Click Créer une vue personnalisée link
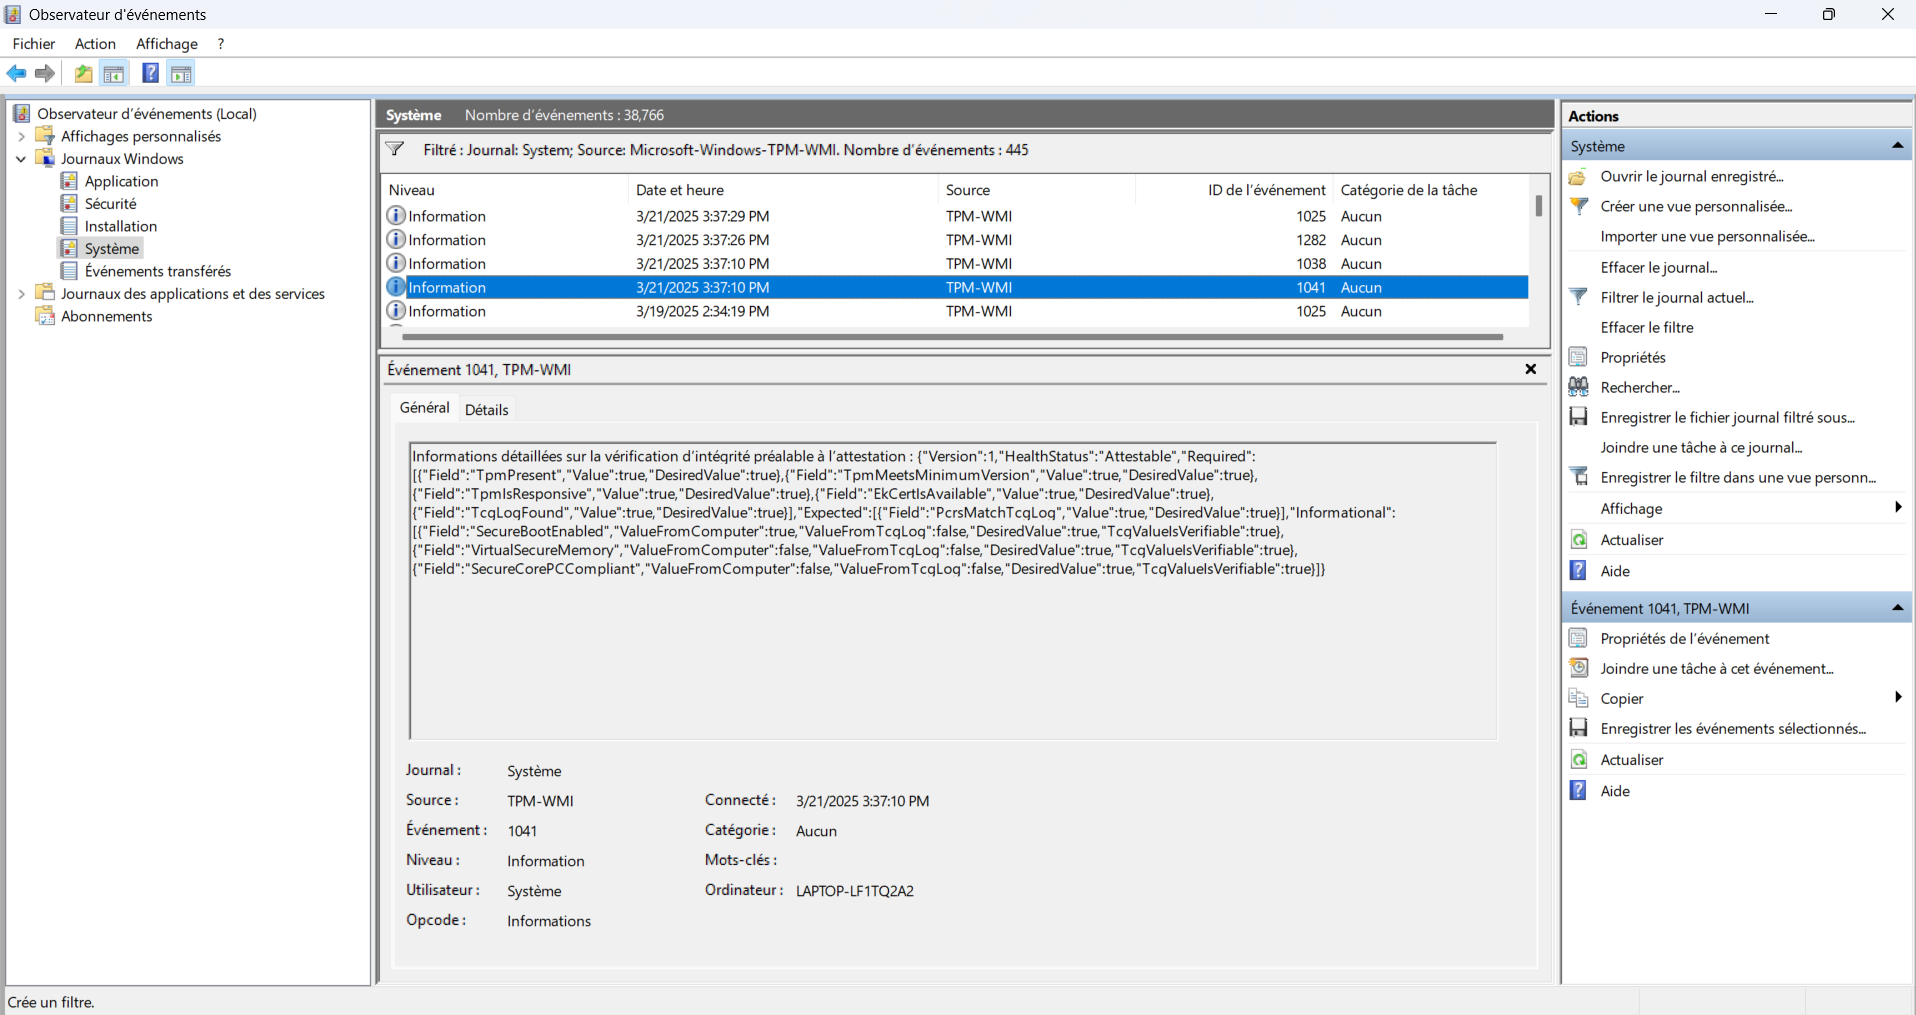 coord(1696,206)
